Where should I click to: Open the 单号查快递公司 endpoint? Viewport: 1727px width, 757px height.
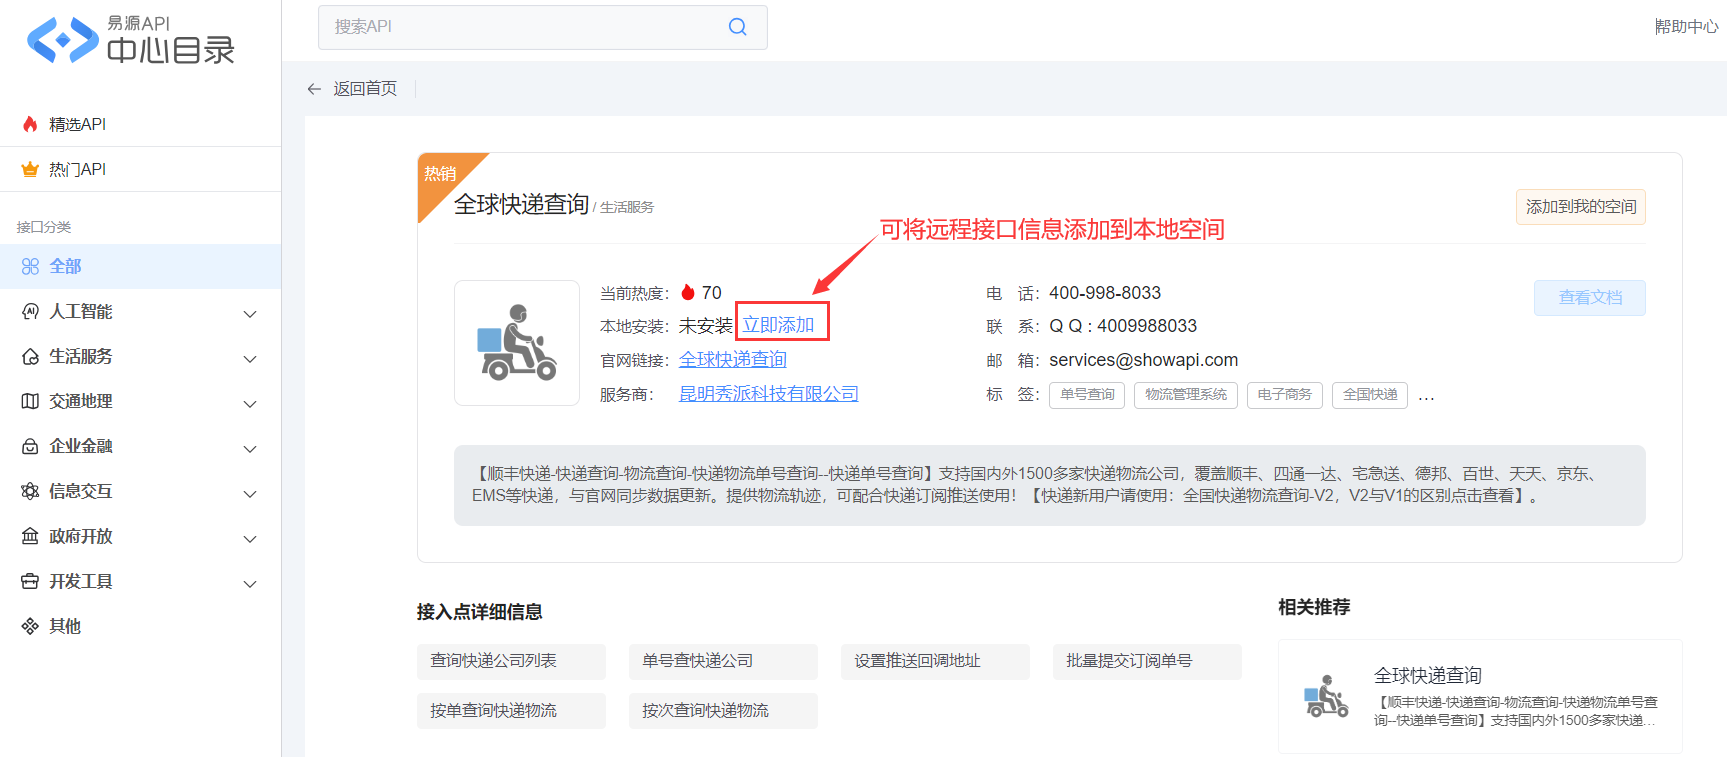pyautogui.click(x=723, y=661)
